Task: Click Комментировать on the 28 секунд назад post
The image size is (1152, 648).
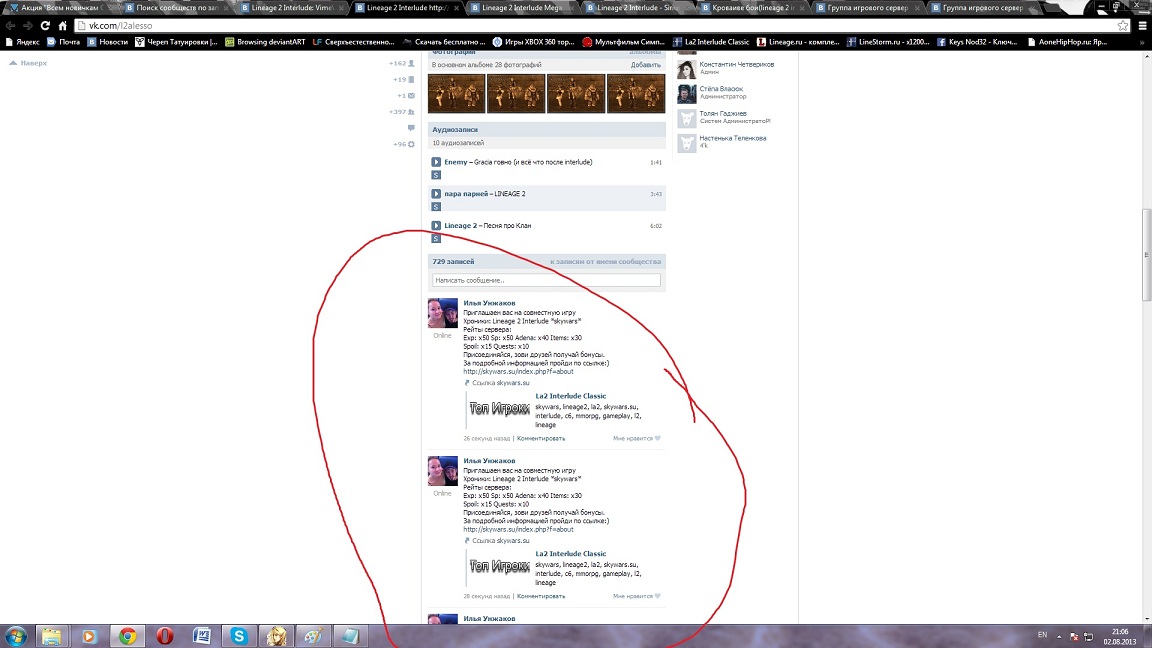Action: (x=541, y=597)
